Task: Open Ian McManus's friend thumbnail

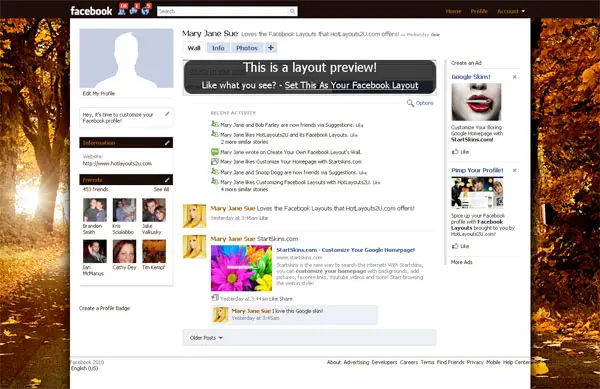Action: click(95, 251)
